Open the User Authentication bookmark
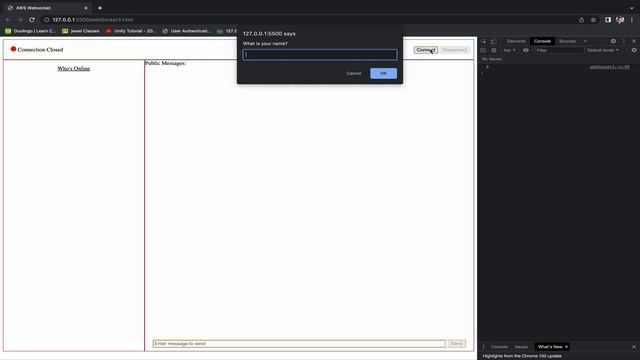 coord(187,31)
